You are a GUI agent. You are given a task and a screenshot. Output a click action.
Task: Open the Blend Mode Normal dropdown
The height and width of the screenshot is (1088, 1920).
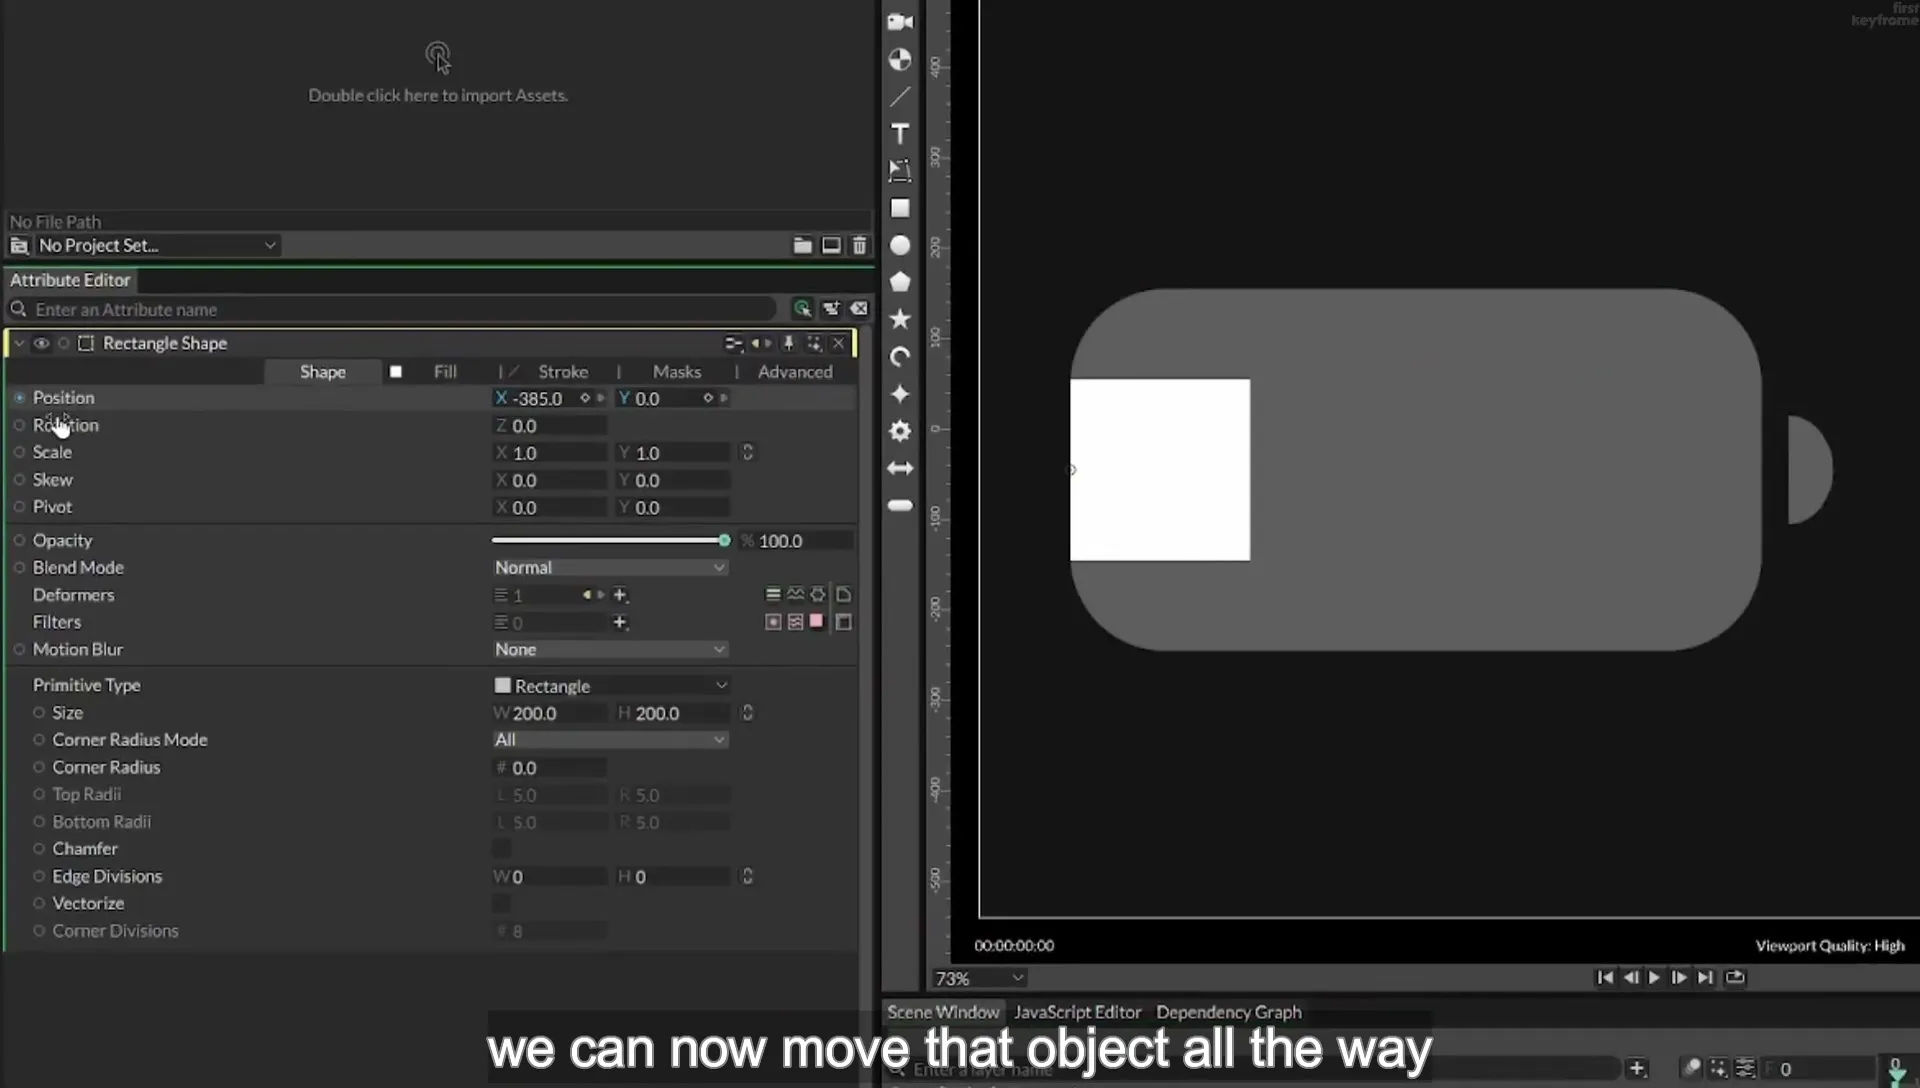[x=609, y=567]
